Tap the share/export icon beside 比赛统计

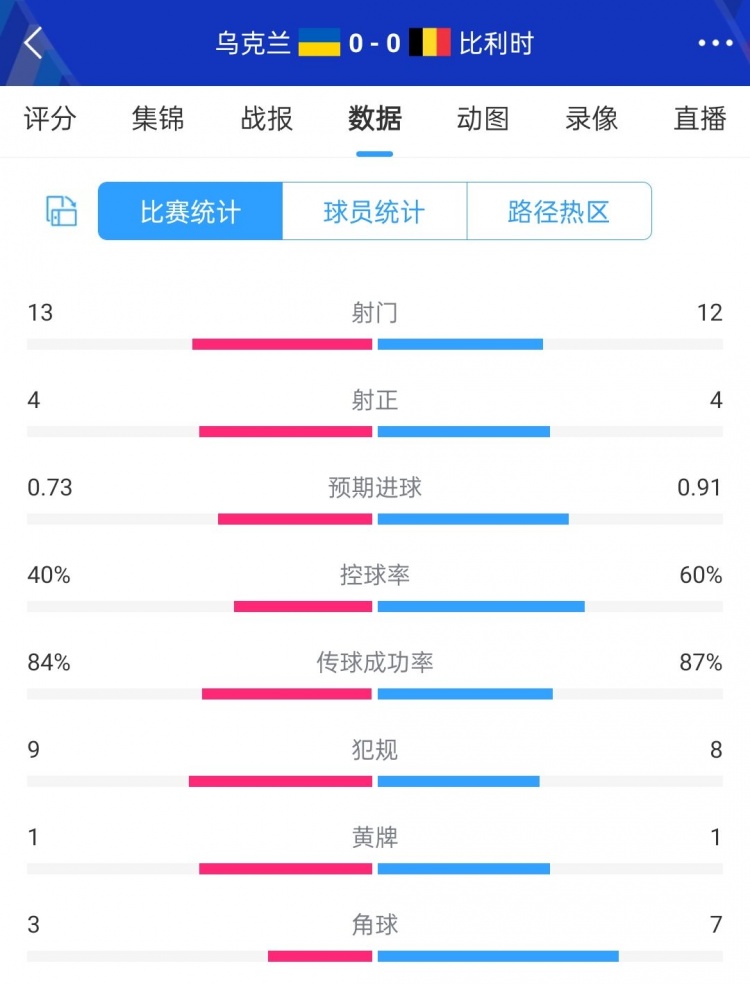coord(62,211)
